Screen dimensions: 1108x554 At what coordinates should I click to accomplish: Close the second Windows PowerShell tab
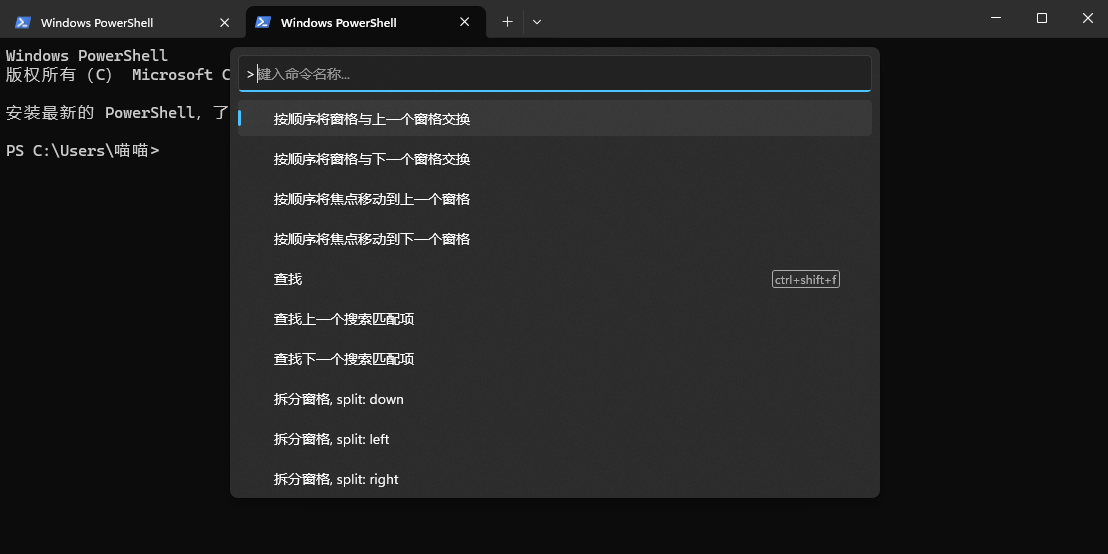click(x=464, y=23)
